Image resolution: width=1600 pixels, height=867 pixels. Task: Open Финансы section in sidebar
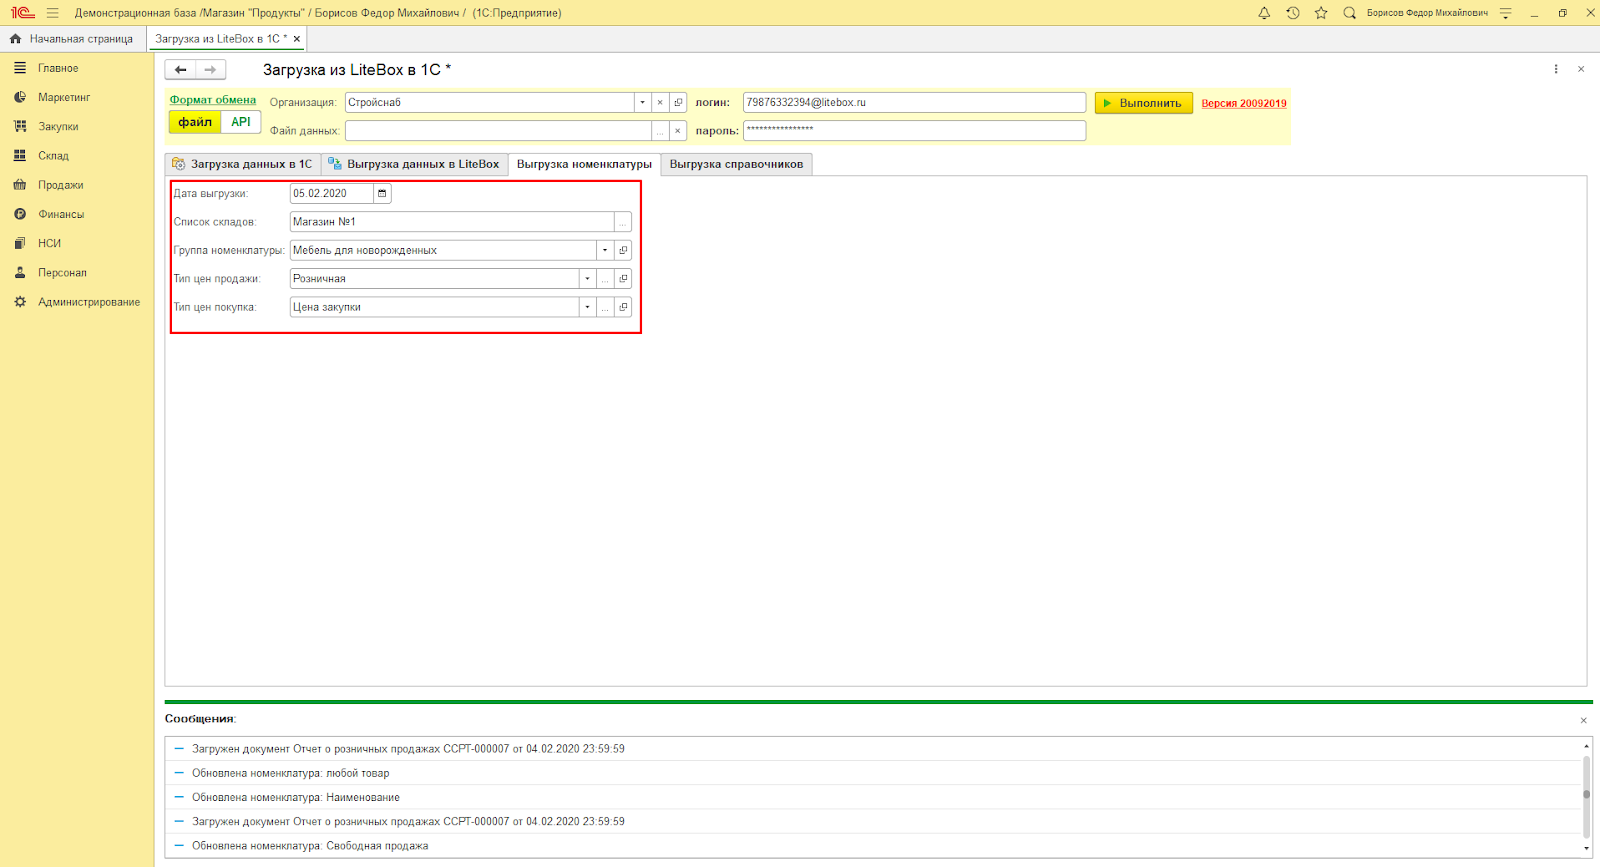(61, 214)
